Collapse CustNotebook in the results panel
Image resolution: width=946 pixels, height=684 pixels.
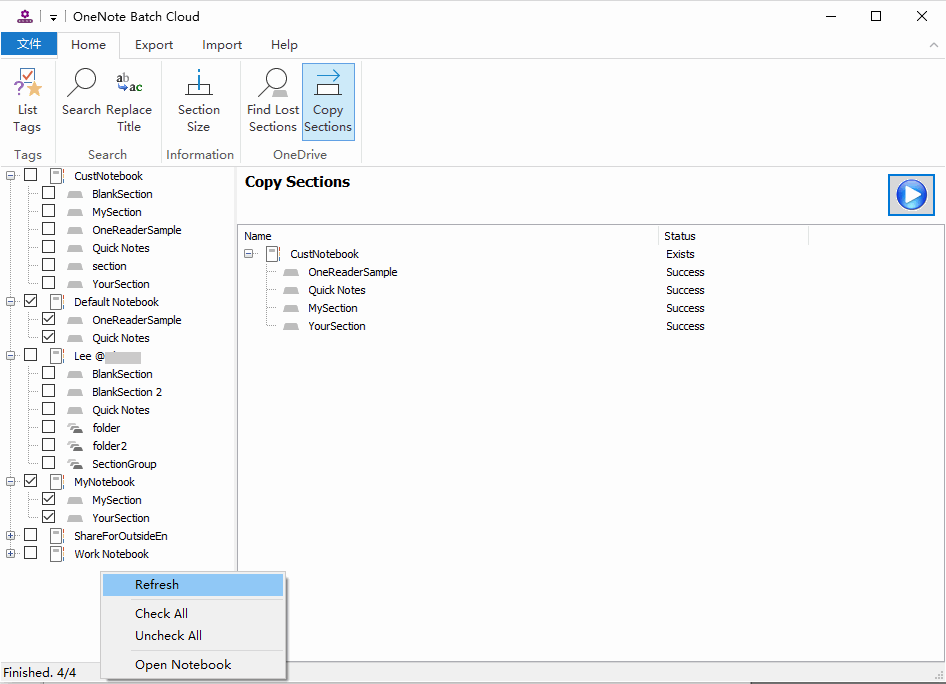[x=248, y=254]
